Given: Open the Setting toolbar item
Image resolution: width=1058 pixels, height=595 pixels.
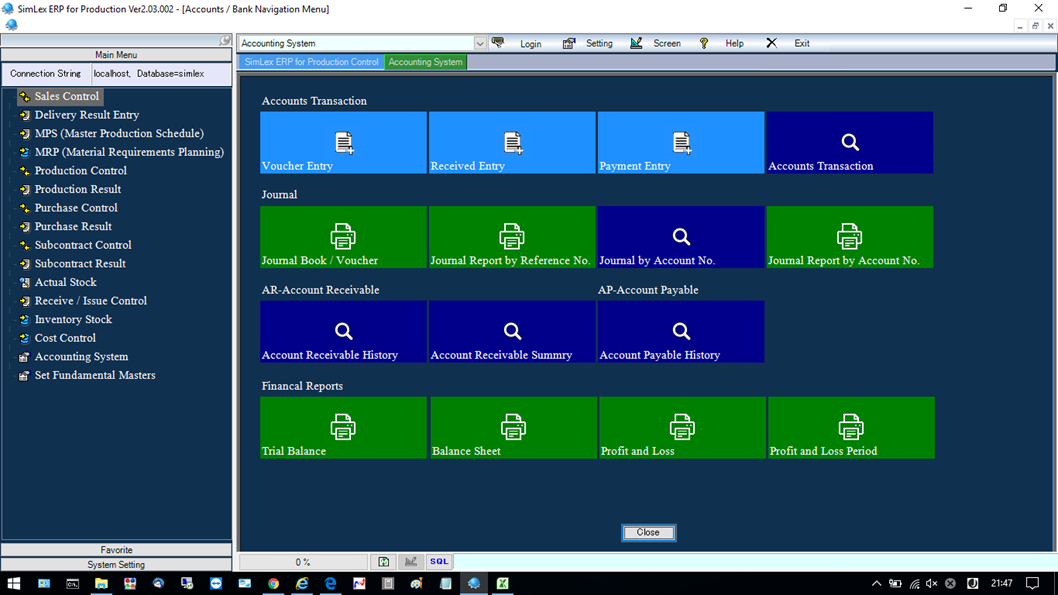Looking at the screenshot, I should coord(588,43).
